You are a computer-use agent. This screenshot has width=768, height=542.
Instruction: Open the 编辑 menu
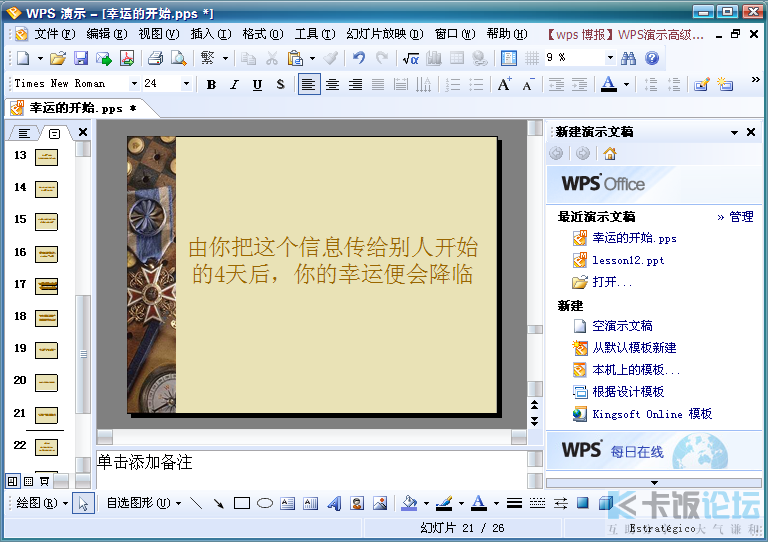pyautogui.click(x=107, y=34)
